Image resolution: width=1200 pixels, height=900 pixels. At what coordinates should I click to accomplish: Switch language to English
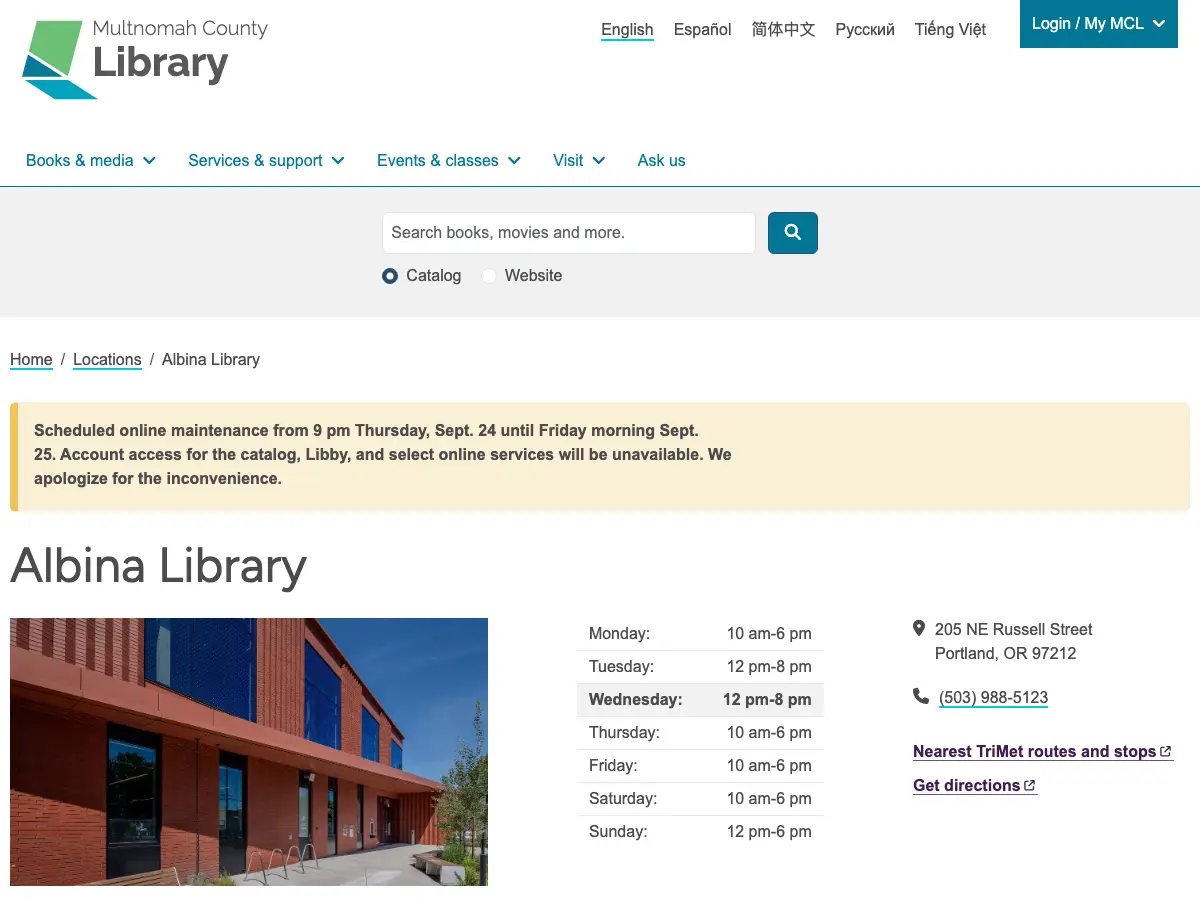pyautogui.click(x=627, y=30)
